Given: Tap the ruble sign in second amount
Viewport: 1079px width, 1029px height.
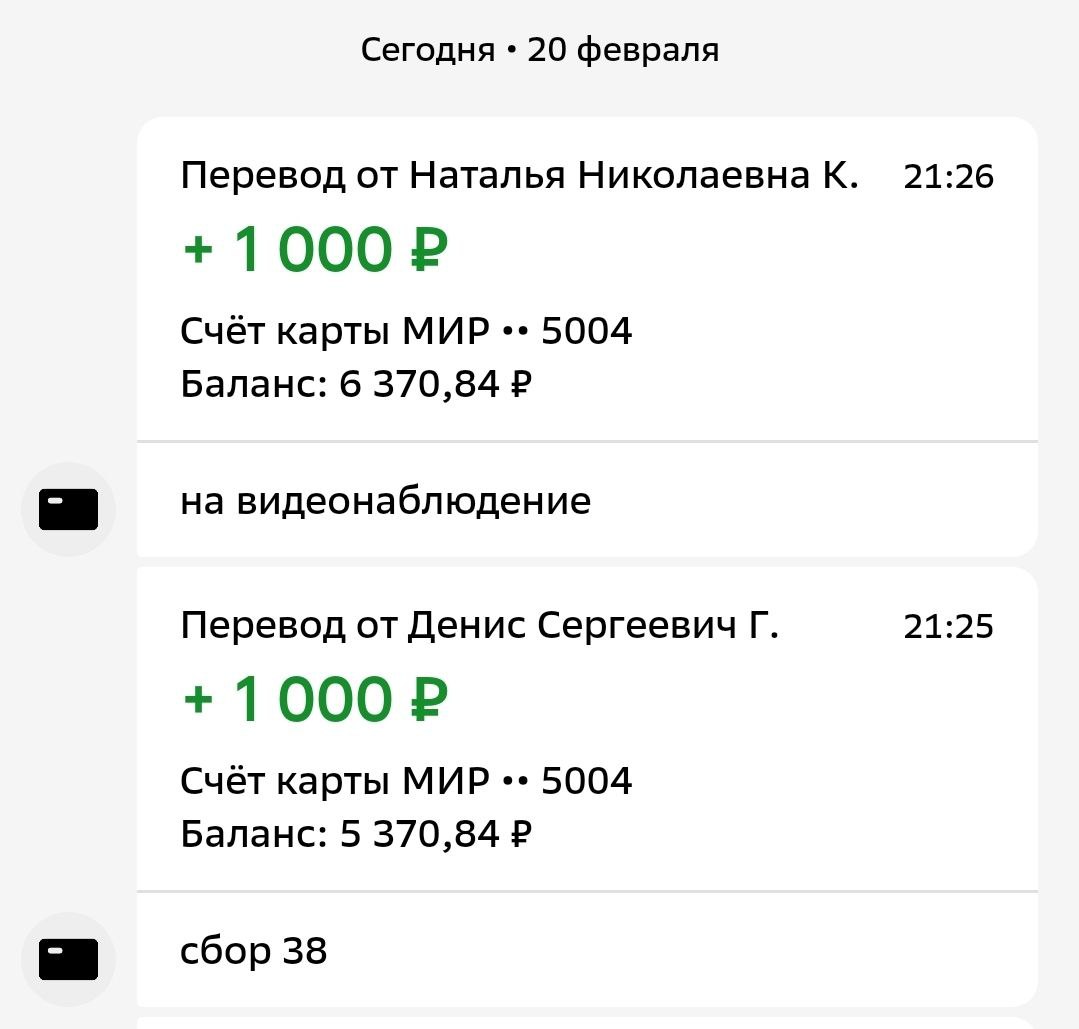Looking at the screenshot, I should click(x=429, y=700).
